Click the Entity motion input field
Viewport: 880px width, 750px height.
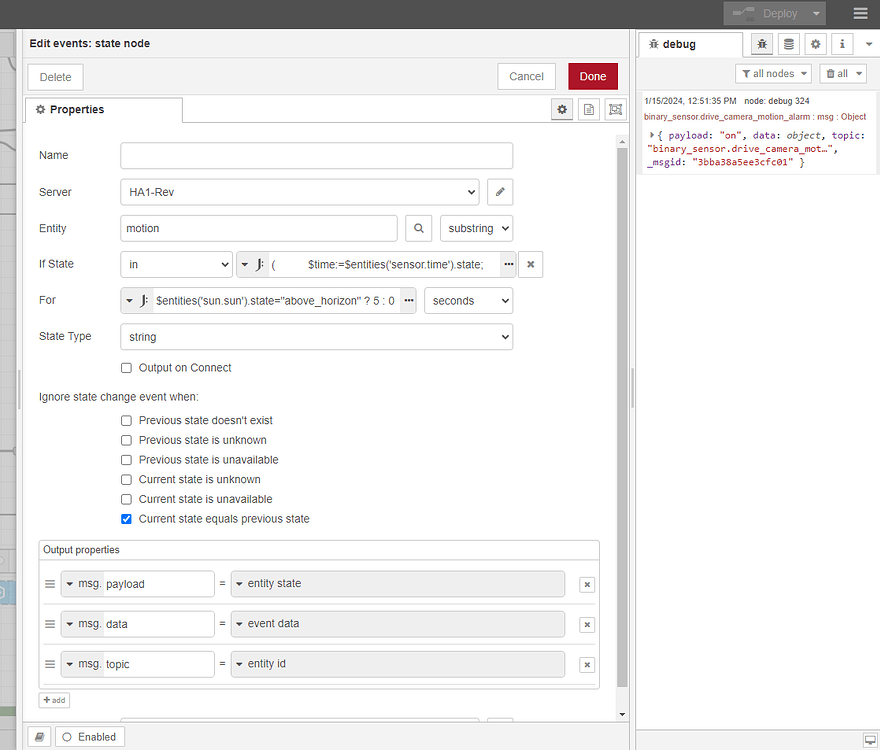point(259,228)
